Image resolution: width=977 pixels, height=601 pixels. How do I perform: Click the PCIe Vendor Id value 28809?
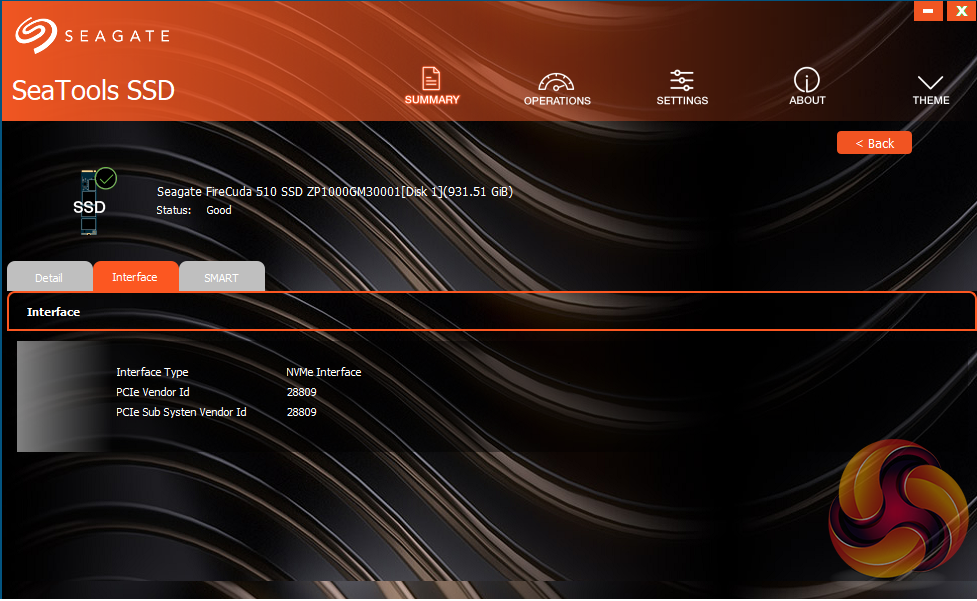pyautogui.click(x=302, y=392)
